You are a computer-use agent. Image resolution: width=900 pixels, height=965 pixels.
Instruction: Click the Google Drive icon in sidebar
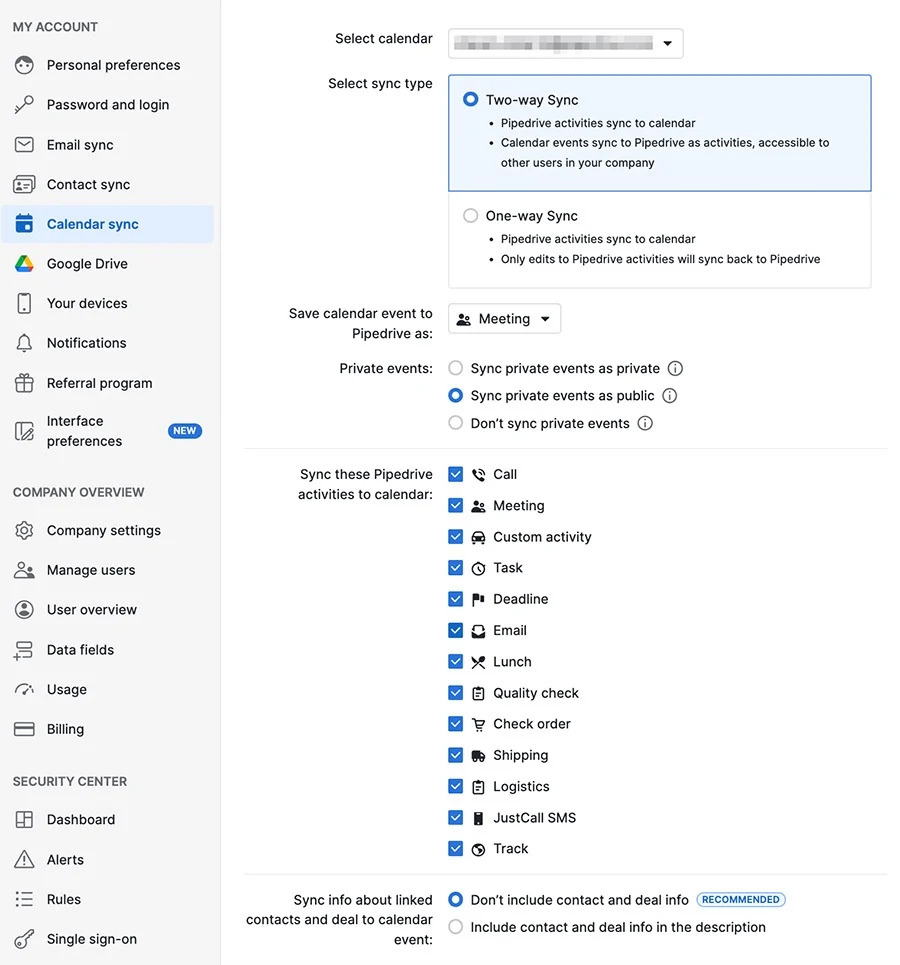pyautogui.click(x=24, y=264)
